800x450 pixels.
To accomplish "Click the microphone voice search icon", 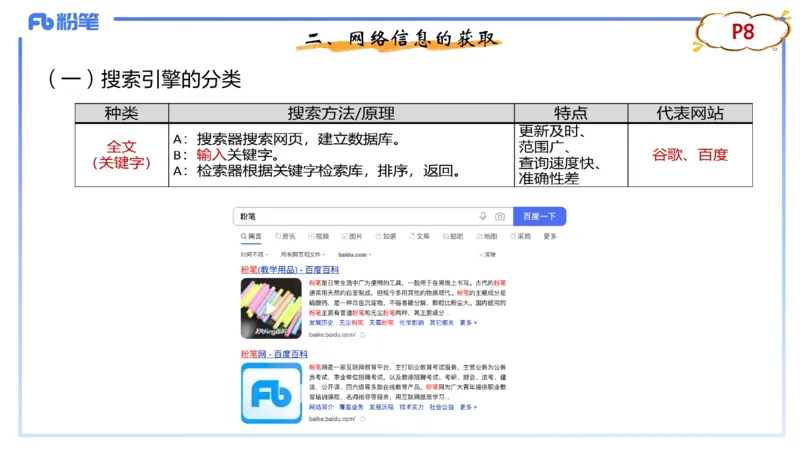I will 483,216.
